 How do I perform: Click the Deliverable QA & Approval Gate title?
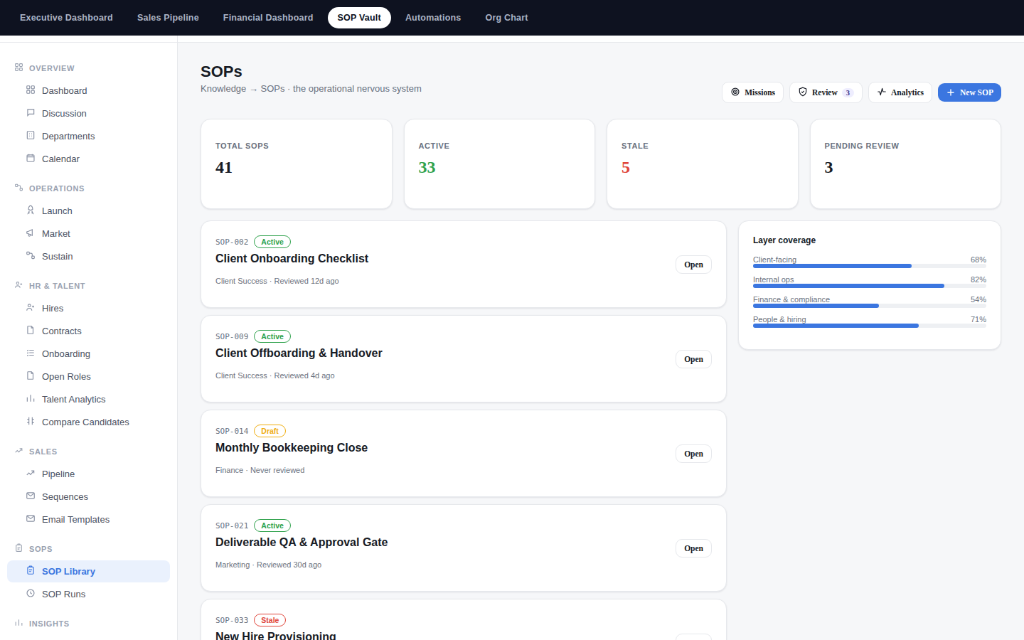[x=302, y=543]
